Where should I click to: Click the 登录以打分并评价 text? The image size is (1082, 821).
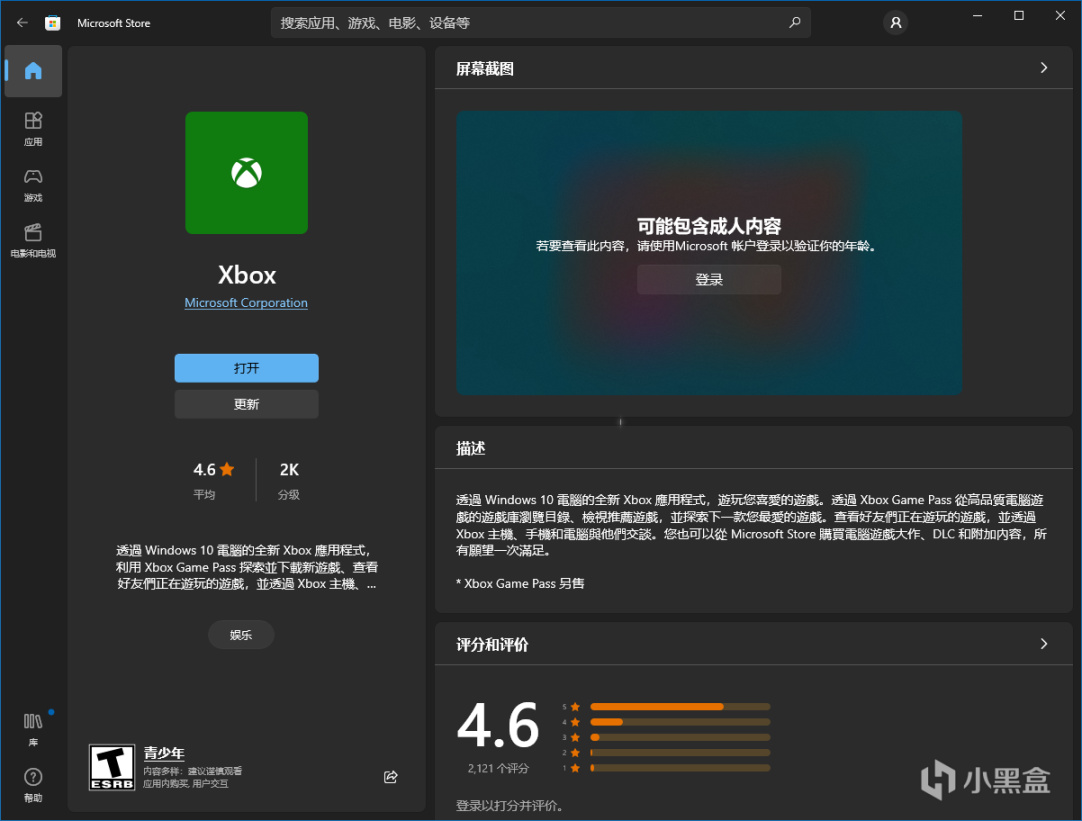pyautogui.click(x=509, y=805)
